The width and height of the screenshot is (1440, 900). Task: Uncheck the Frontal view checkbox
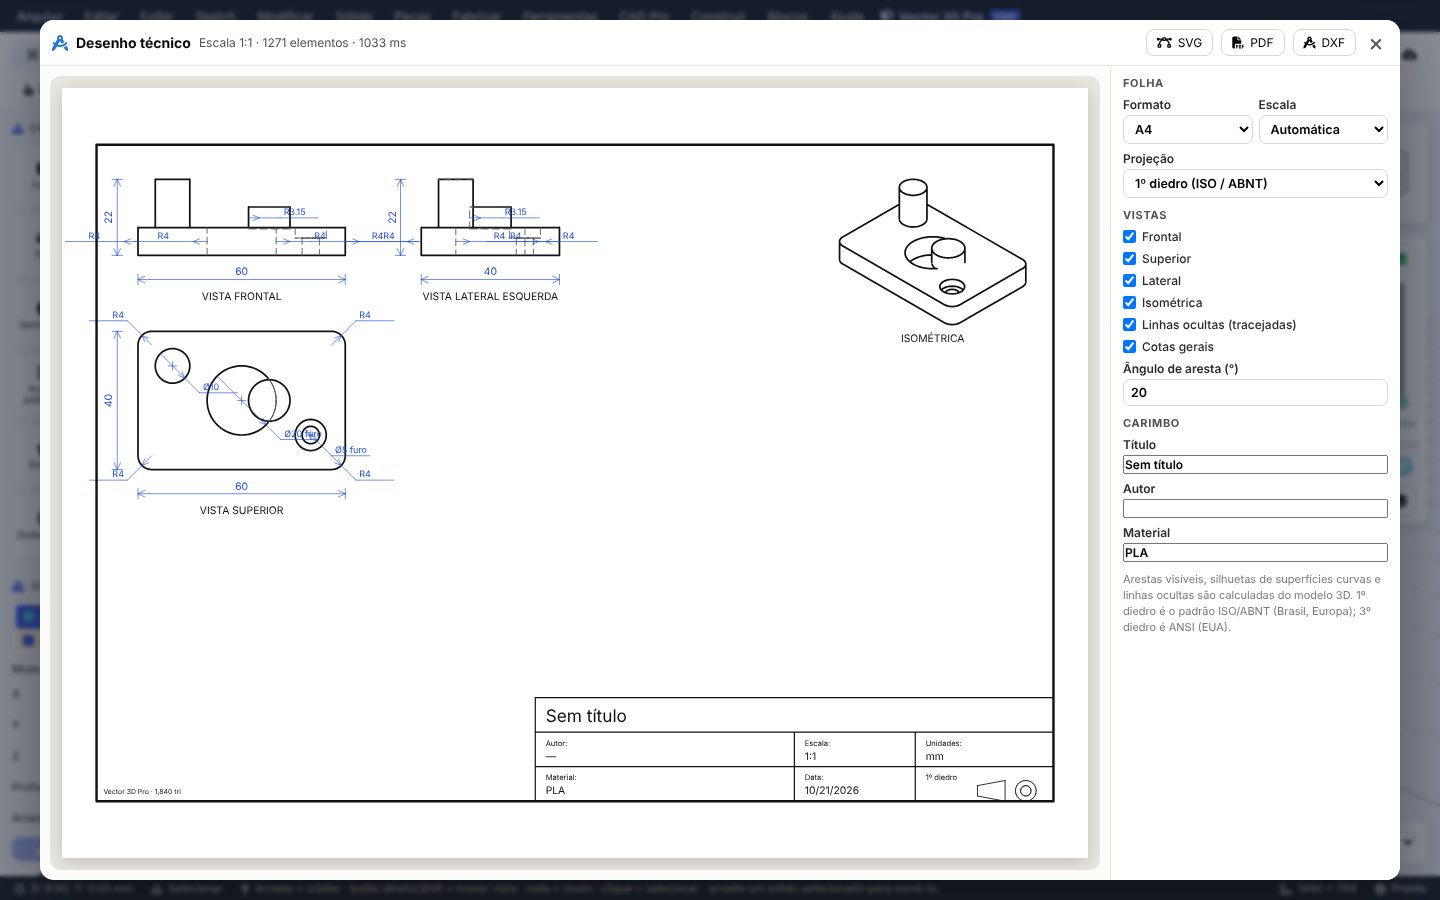point(1129,237)
